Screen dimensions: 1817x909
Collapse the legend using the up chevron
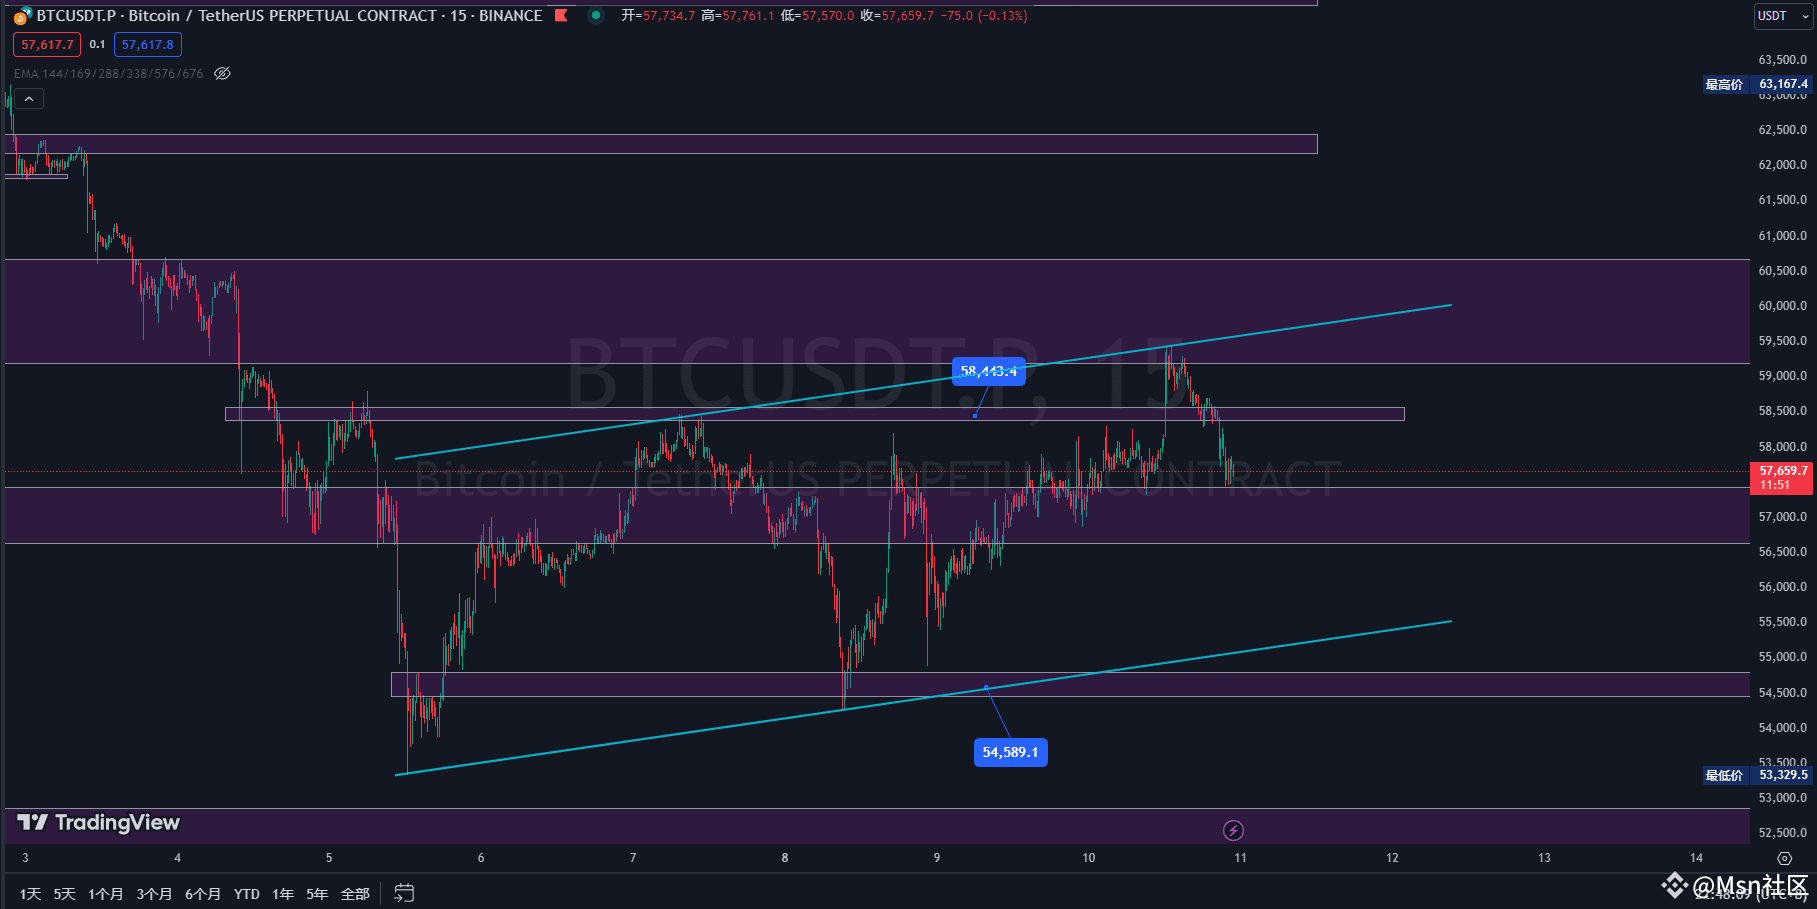29,98
